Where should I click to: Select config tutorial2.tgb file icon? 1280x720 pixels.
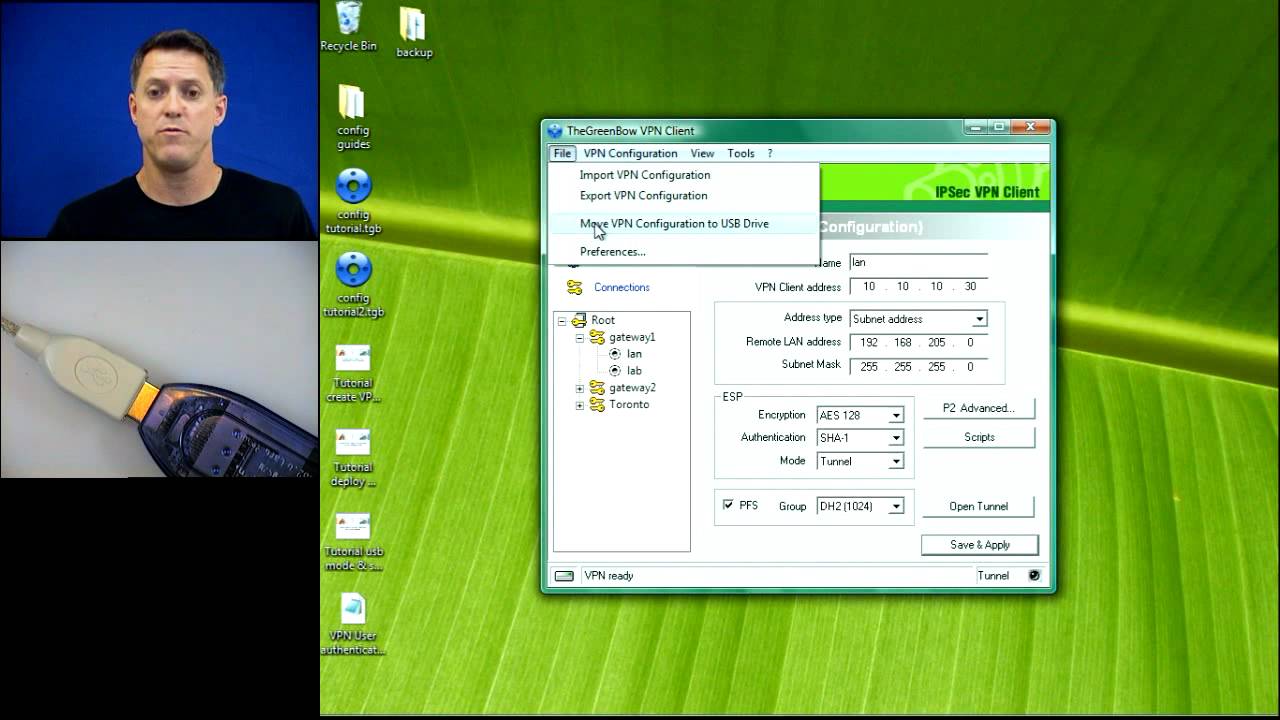[x=353, y=284]
